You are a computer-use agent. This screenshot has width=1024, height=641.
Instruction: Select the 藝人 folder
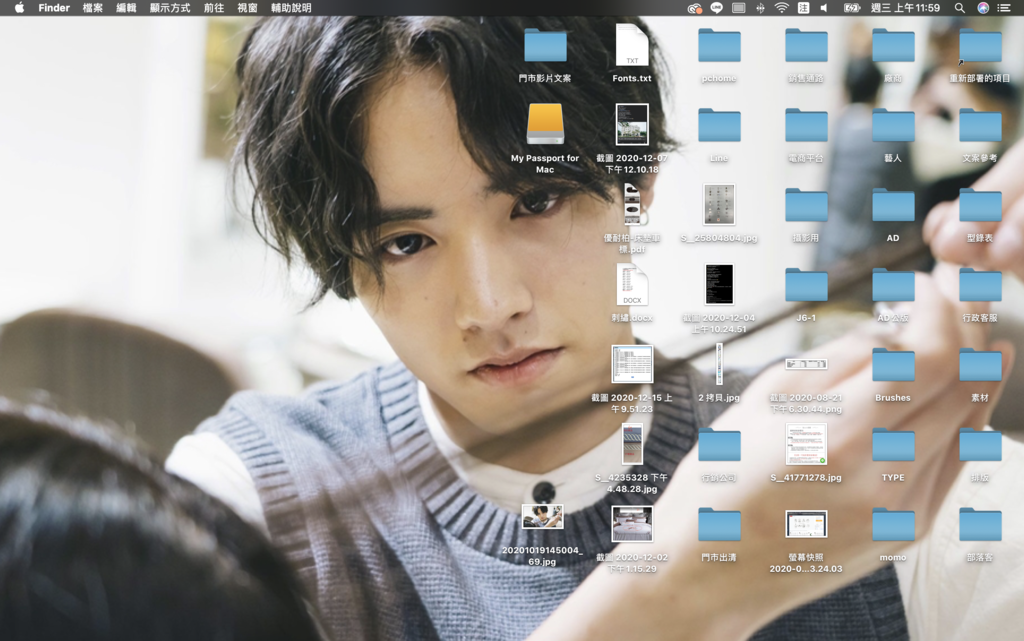[x=893, y=125]
